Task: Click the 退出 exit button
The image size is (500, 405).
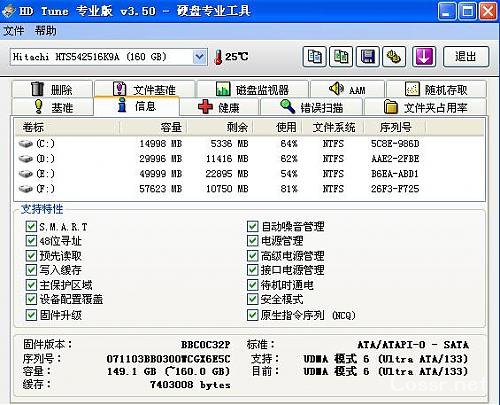Action: pyautogui.click(x=466, y=57)
